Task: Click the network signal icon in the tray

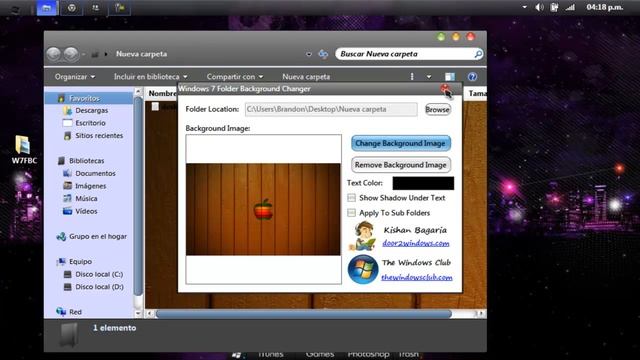Action: [x=570, y=7]
